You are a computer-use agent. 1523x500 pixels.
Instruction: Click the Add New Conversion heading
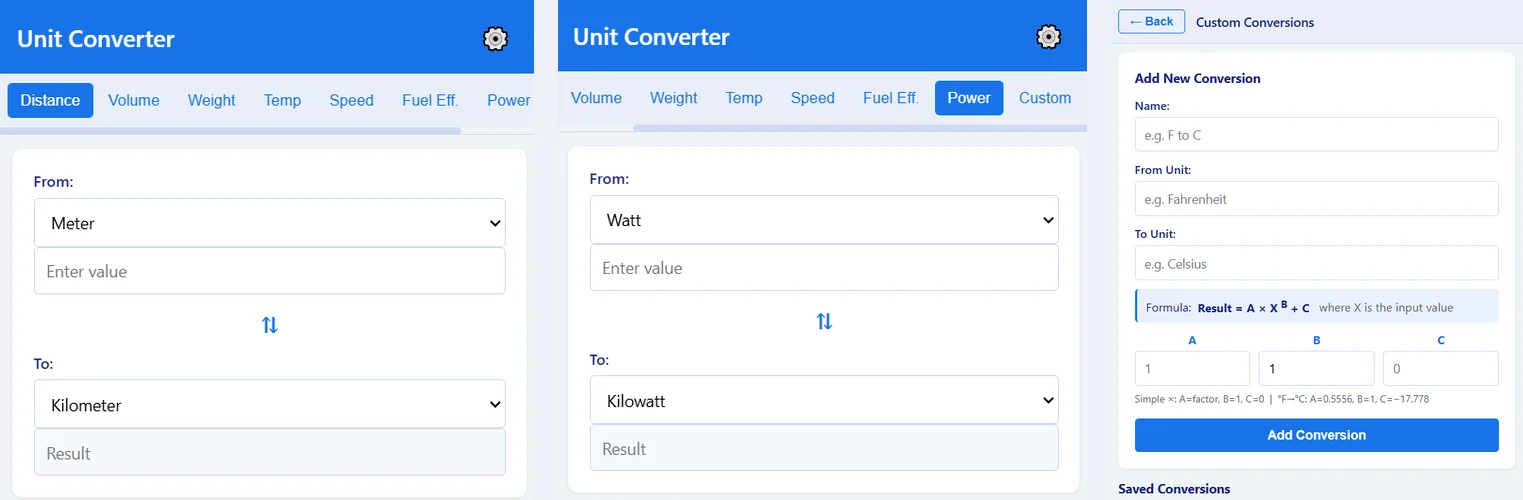1197,78
